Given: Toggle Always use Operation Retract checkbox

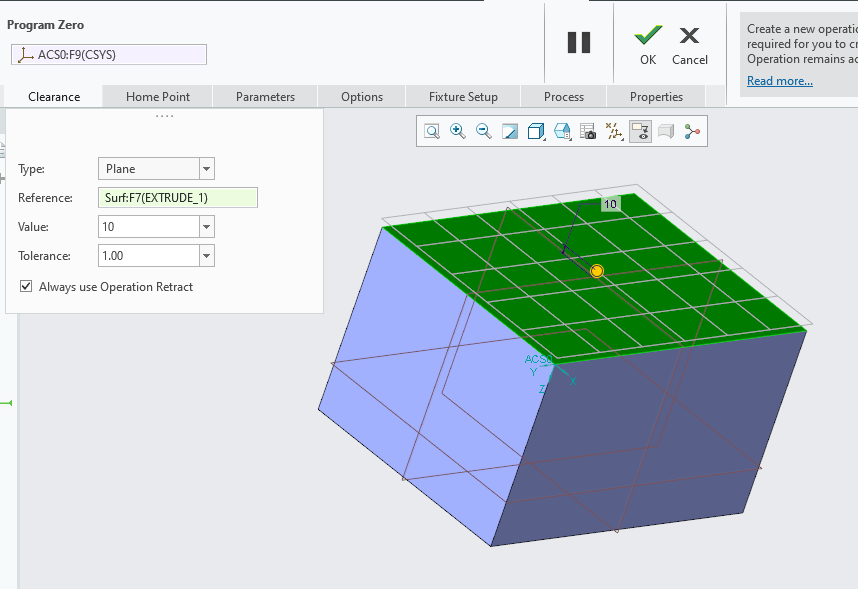Looking at the screenshot, I should (26, 286).
